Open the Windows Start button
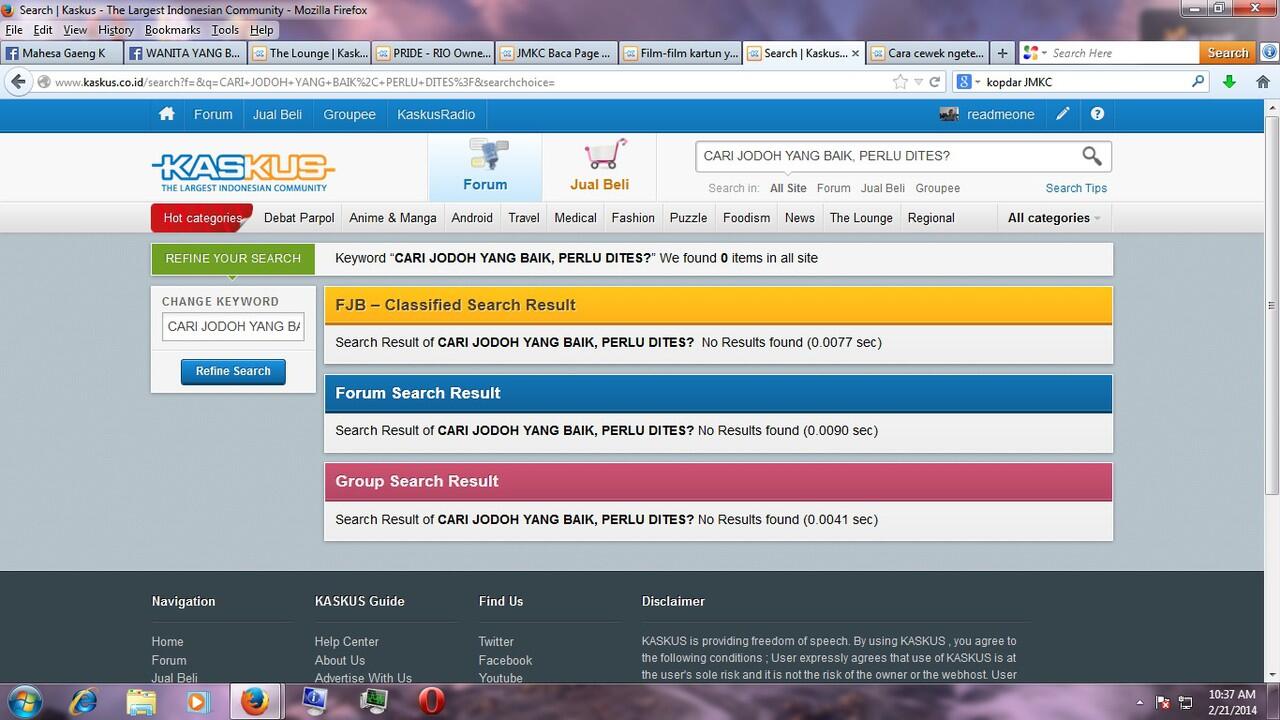1280x720 pixels. (x=24, y=701)
